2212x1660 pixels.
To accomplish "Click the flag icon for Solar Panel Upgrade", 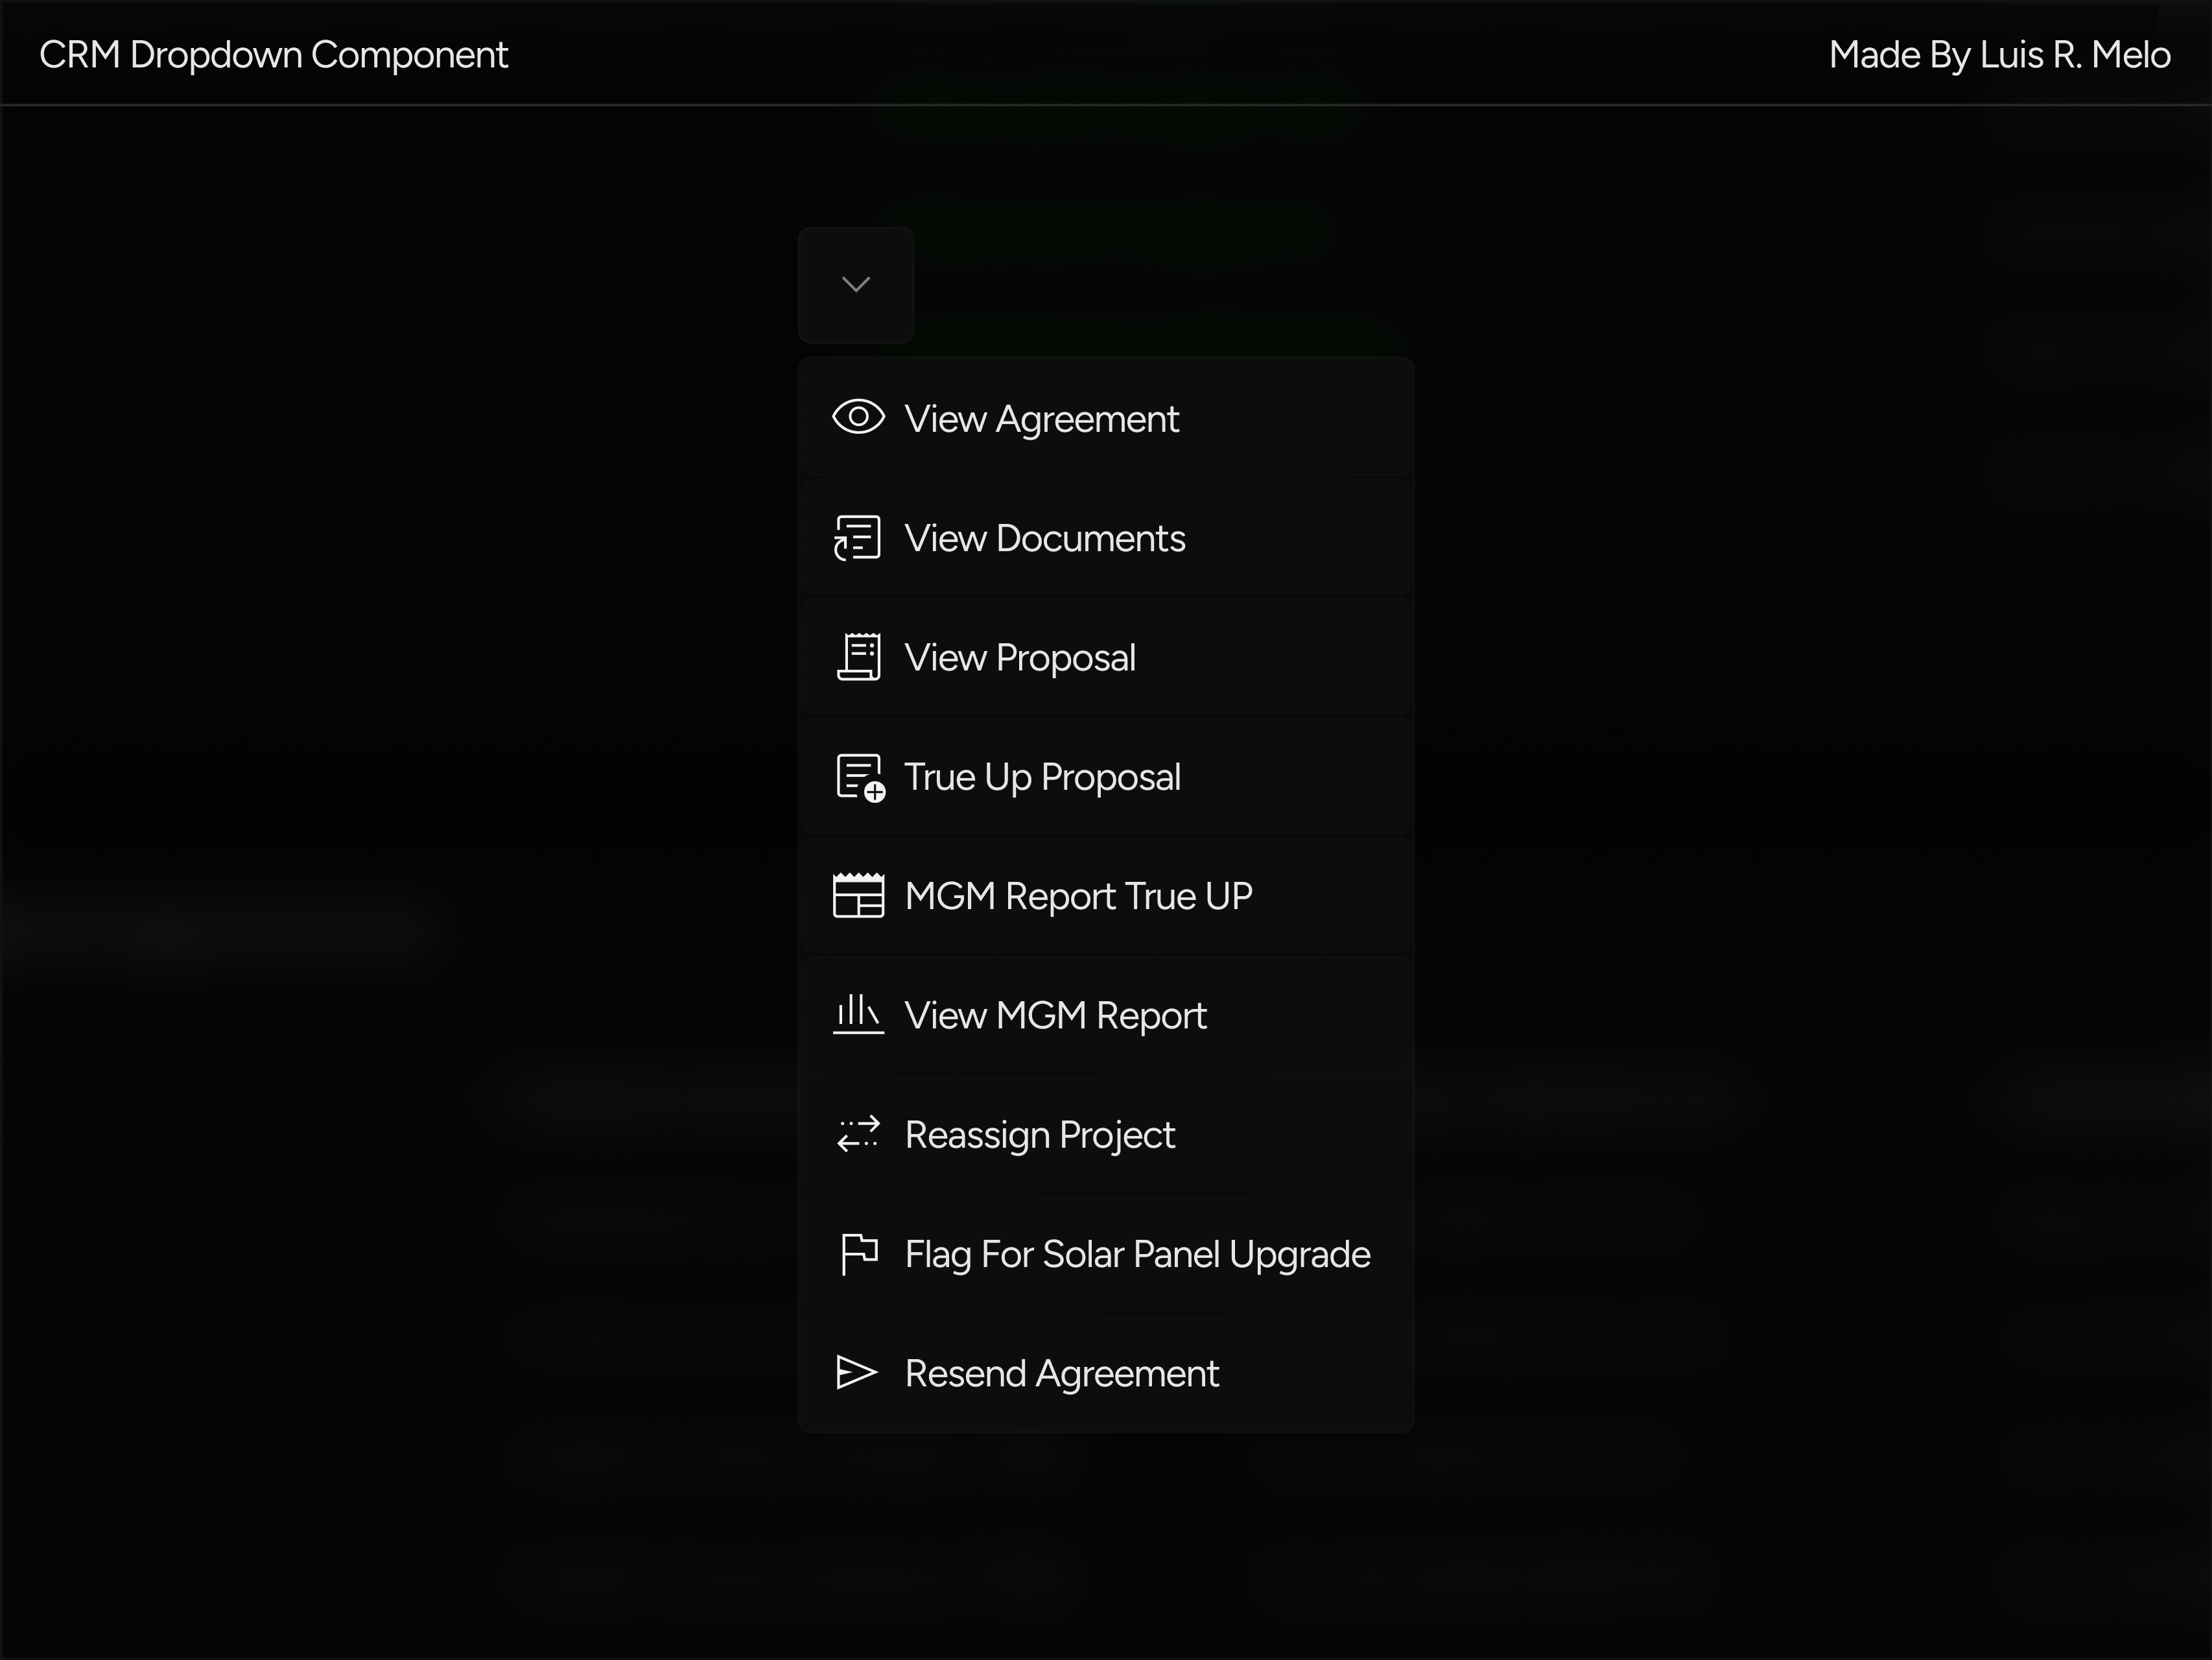I will point(857,1253).
